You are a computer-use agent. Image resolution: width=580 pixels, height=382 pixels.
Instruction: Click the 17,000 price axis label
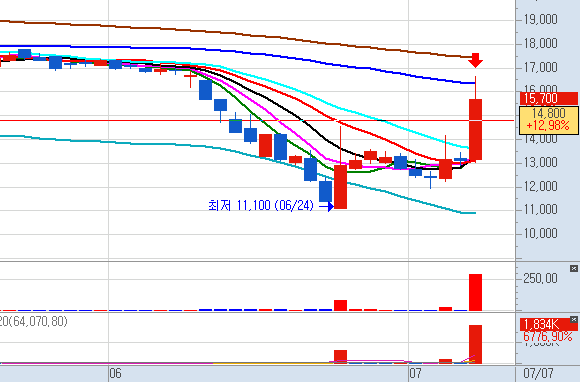540,67
